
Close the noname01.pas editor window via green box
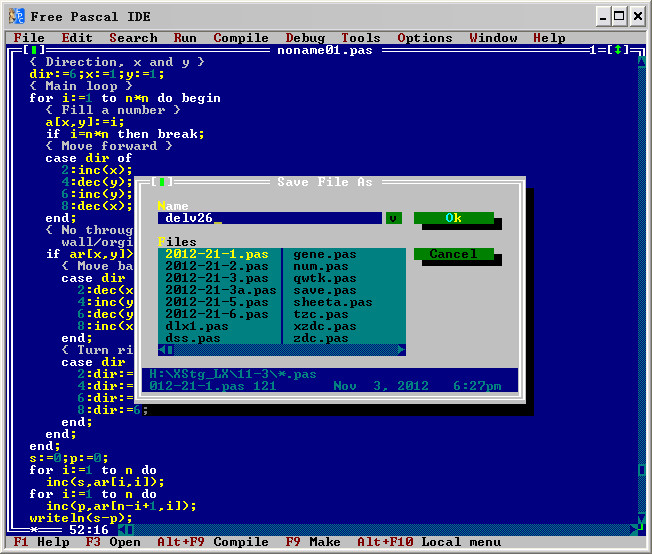tap(34, 50)
